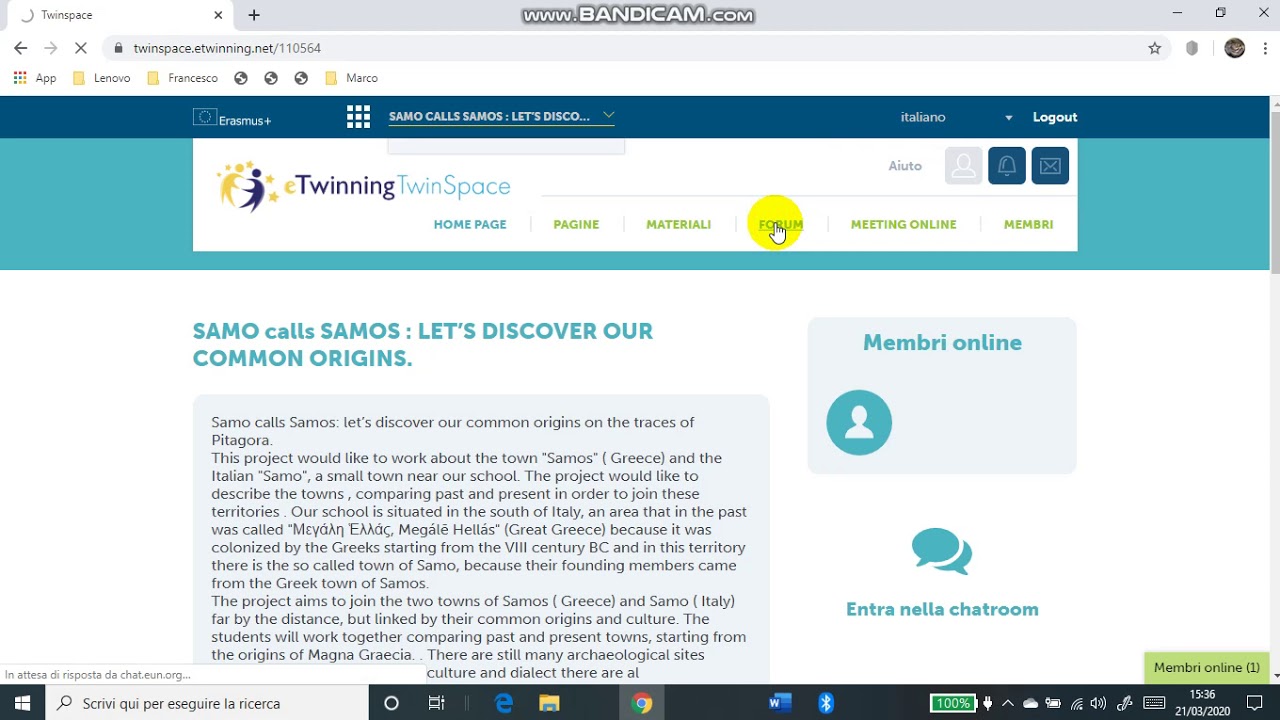Open the PAGINE tab
The image size is (1280, 720).
576,224
